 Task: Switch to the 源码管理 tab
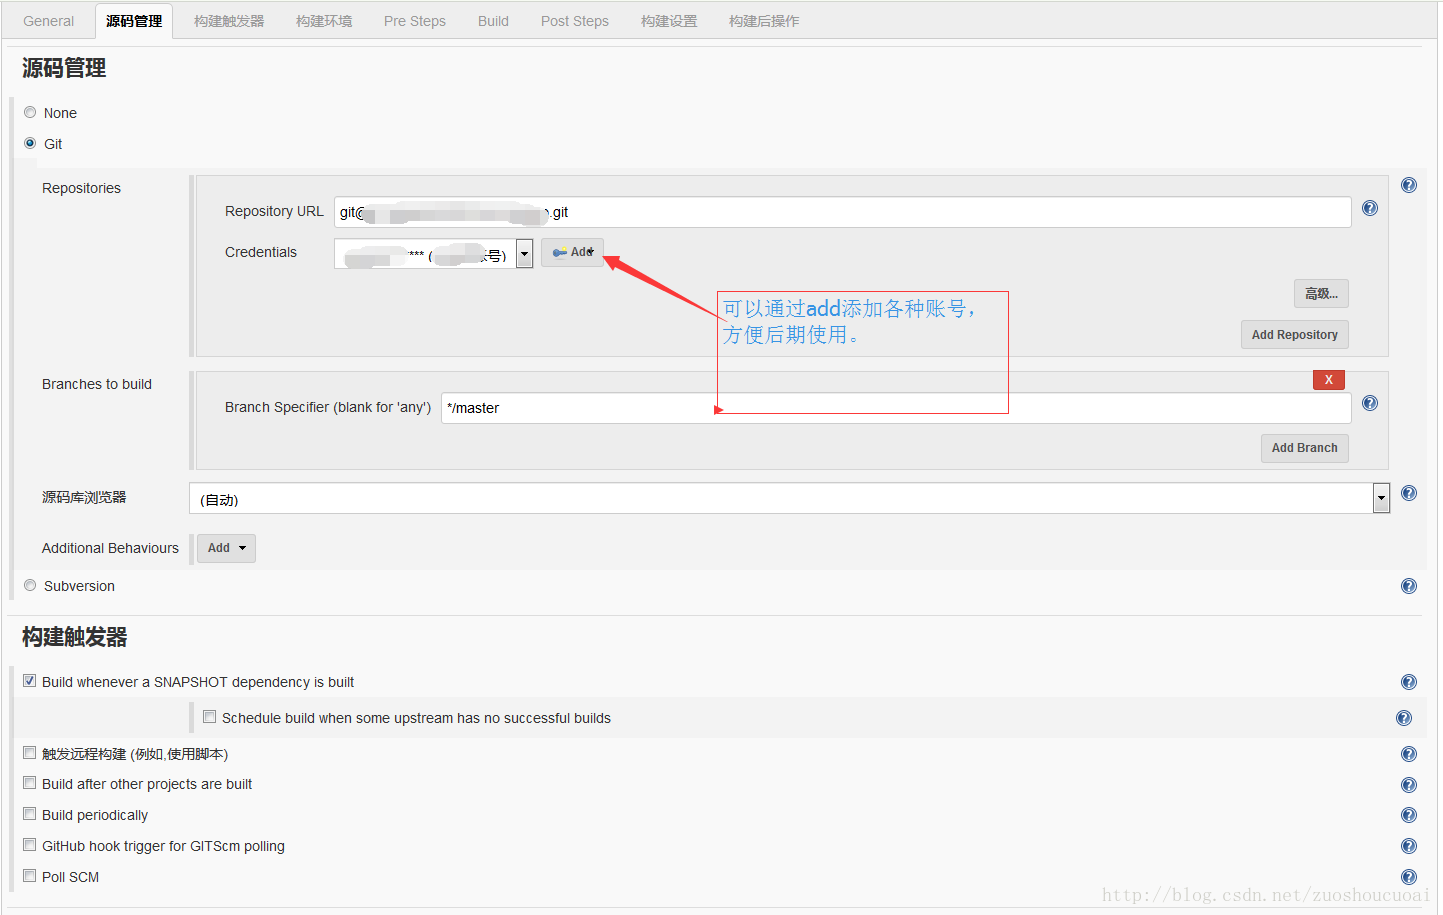point(134,21)
